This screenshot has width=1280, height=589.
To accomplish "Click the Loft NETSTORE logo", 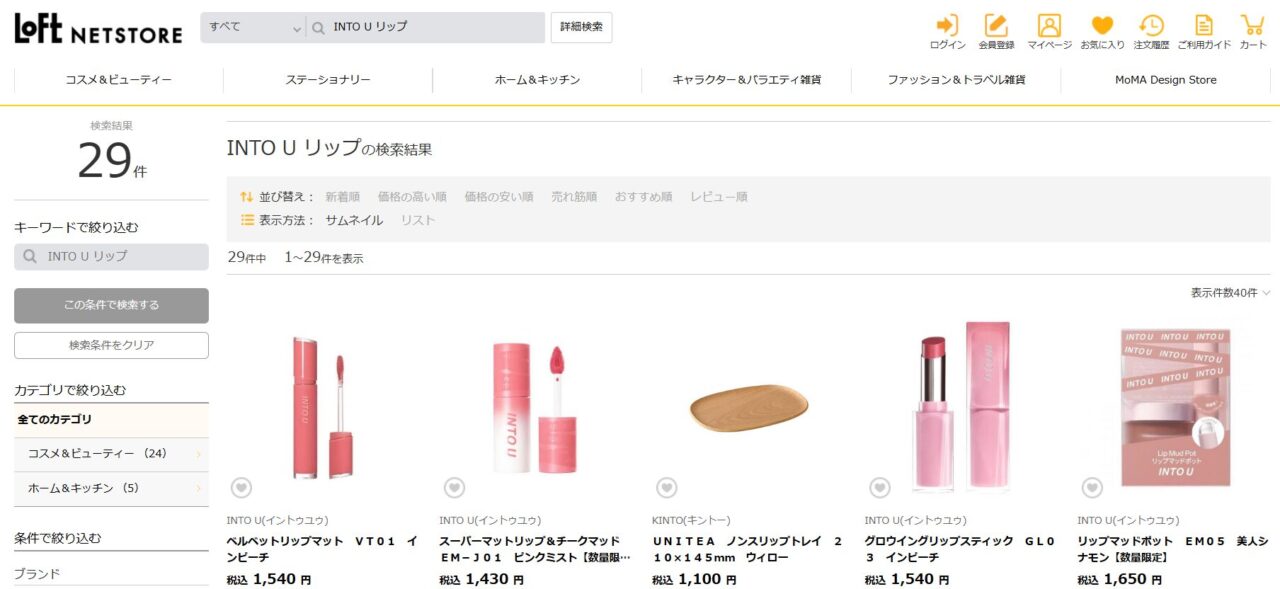I will (x=98, y=28).
